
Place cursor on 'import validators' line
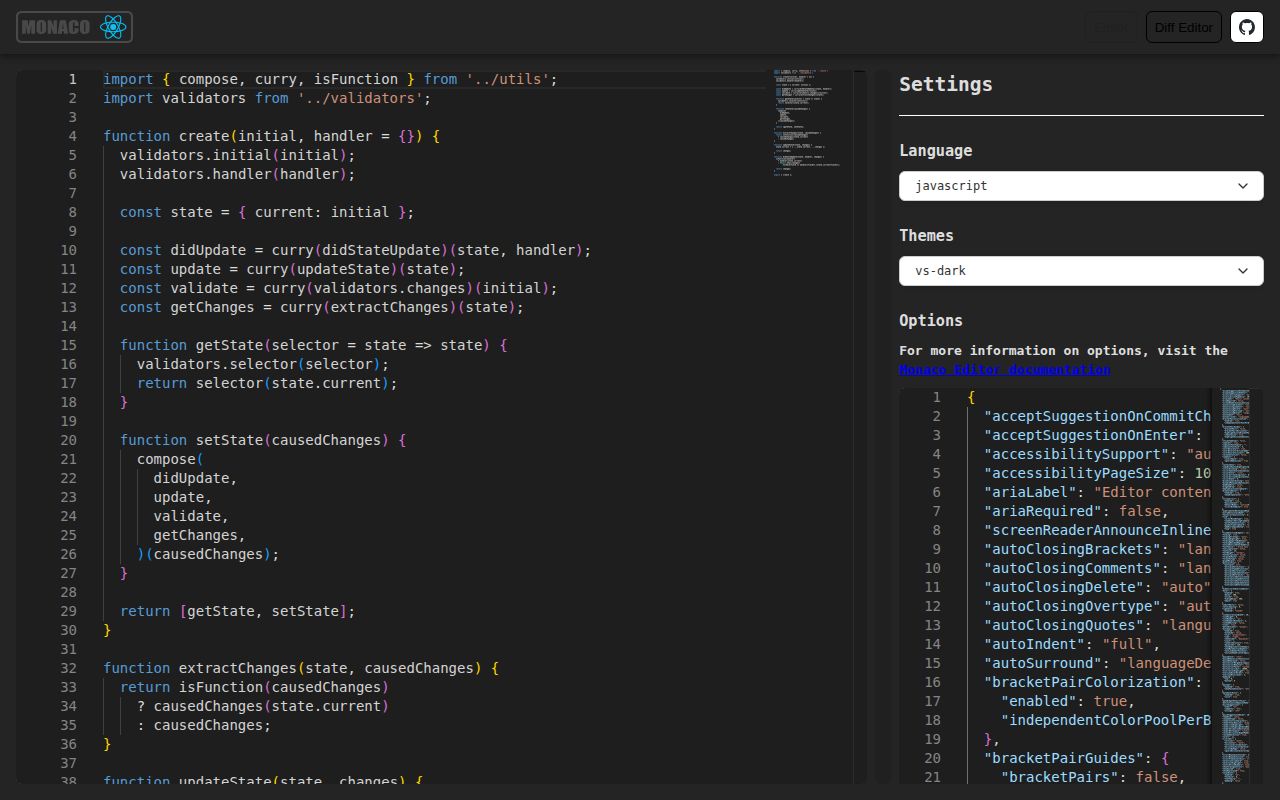(x=267, y=98)
